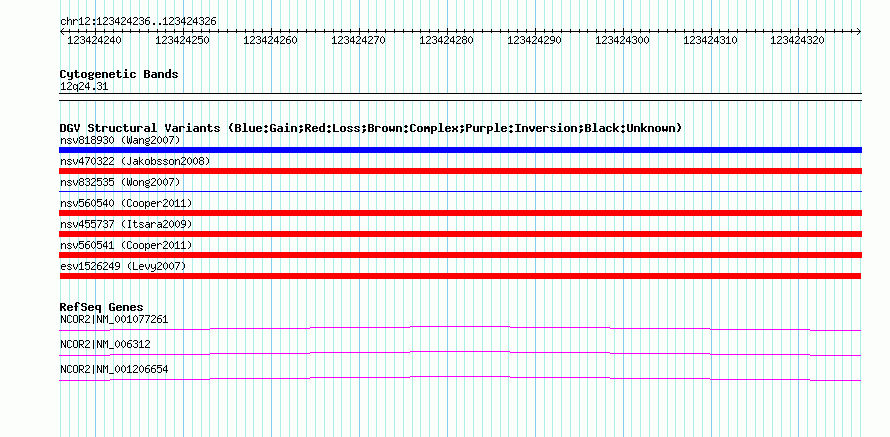Select the RefSeq Genes track title
The height and width of the screenshot is (437, 890).
(x=102, y=308)
